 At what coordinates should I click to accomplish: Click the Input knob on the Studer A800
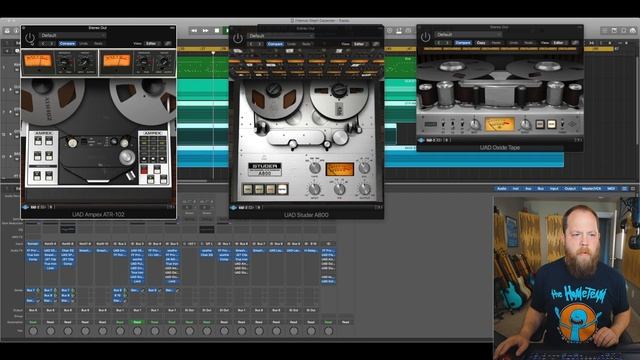pos(314,189)
